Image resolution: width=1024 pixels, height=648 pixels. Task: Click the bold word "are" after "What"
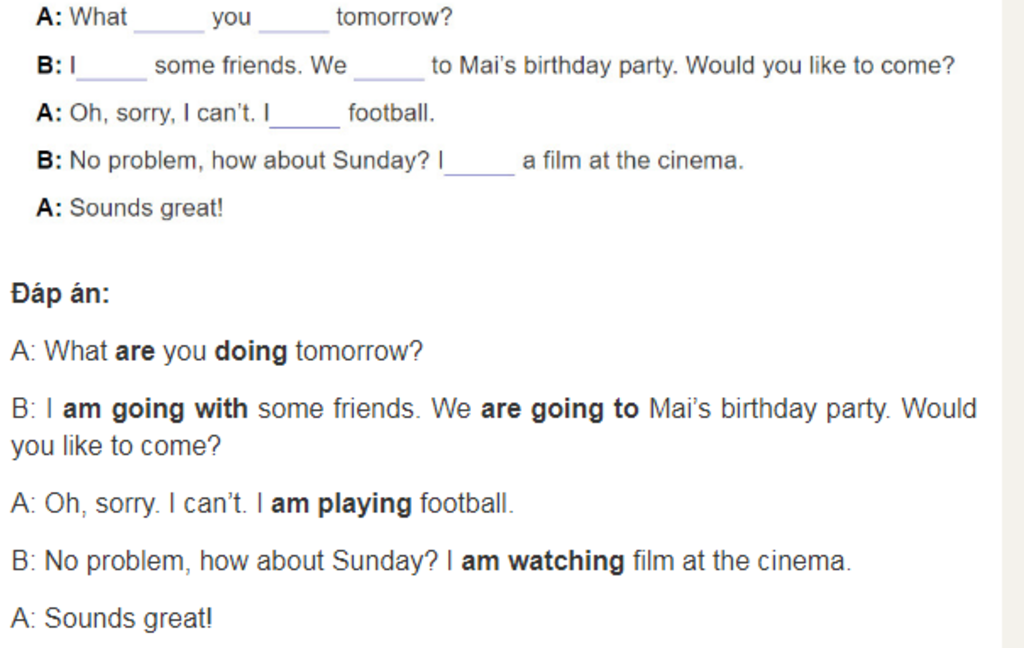pos(135,352)
